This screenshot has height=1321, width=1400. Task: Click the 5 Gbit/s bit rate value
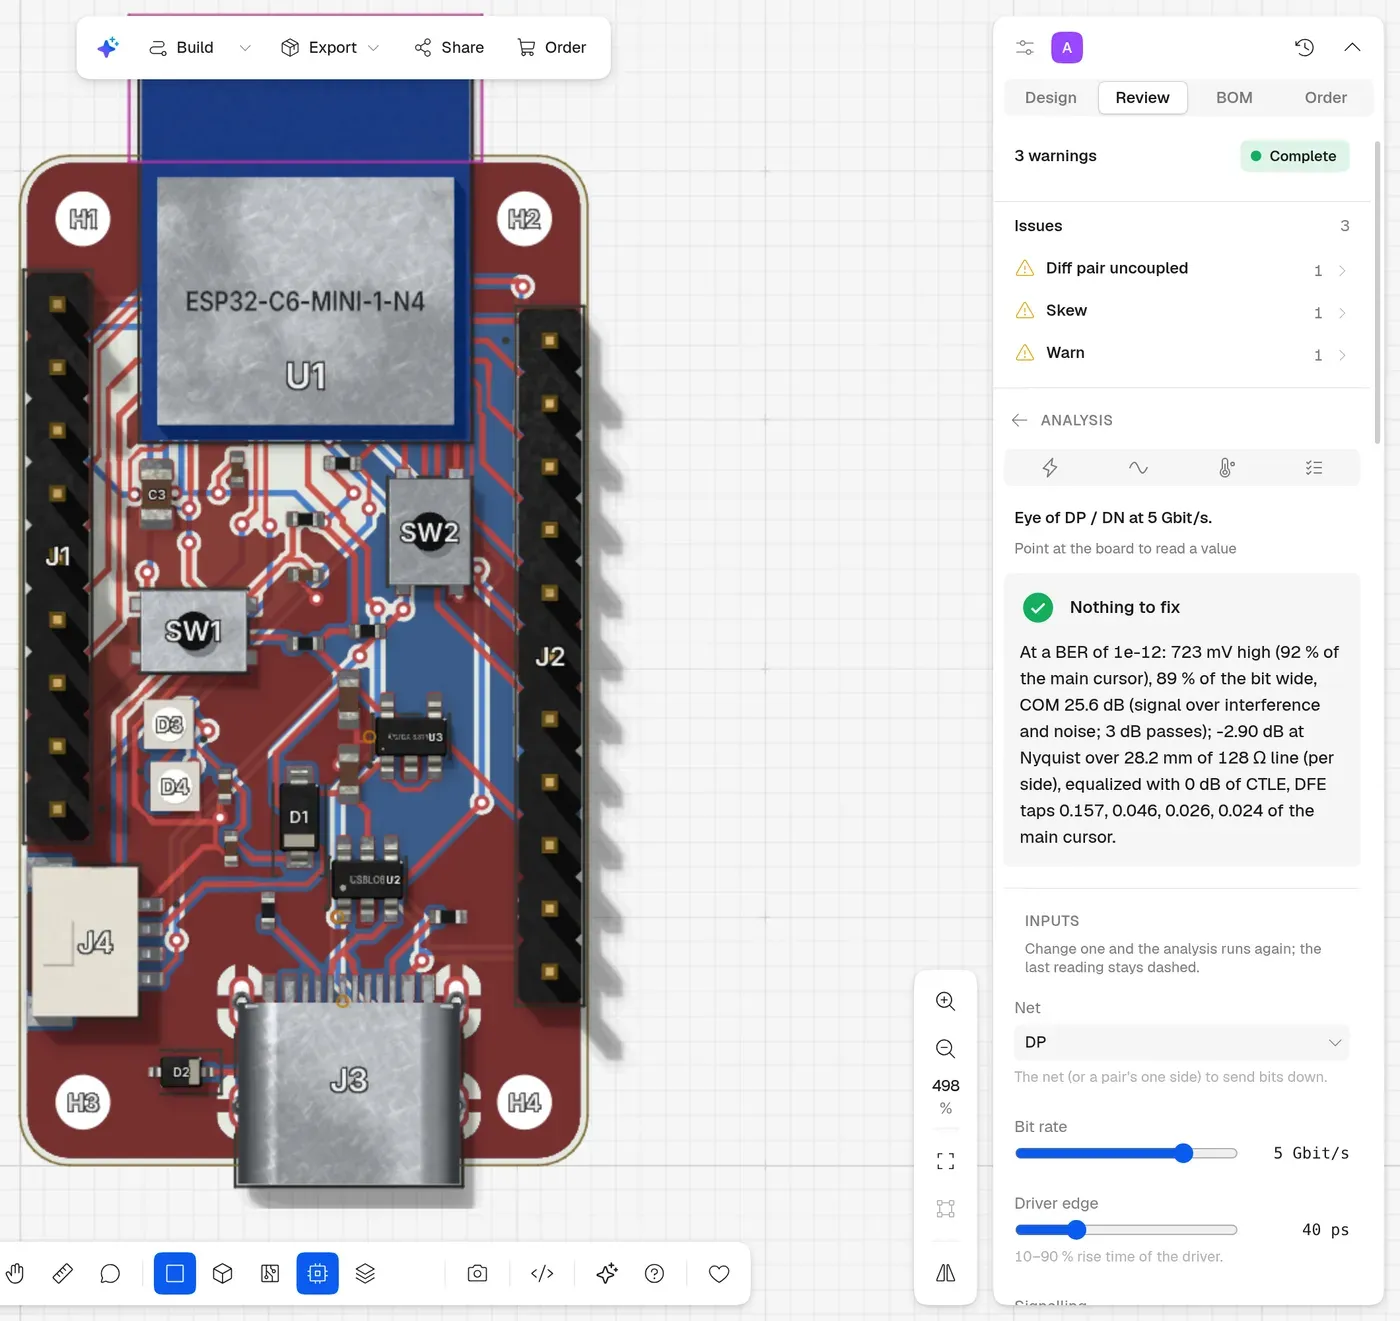(x=1311, y=1153)
